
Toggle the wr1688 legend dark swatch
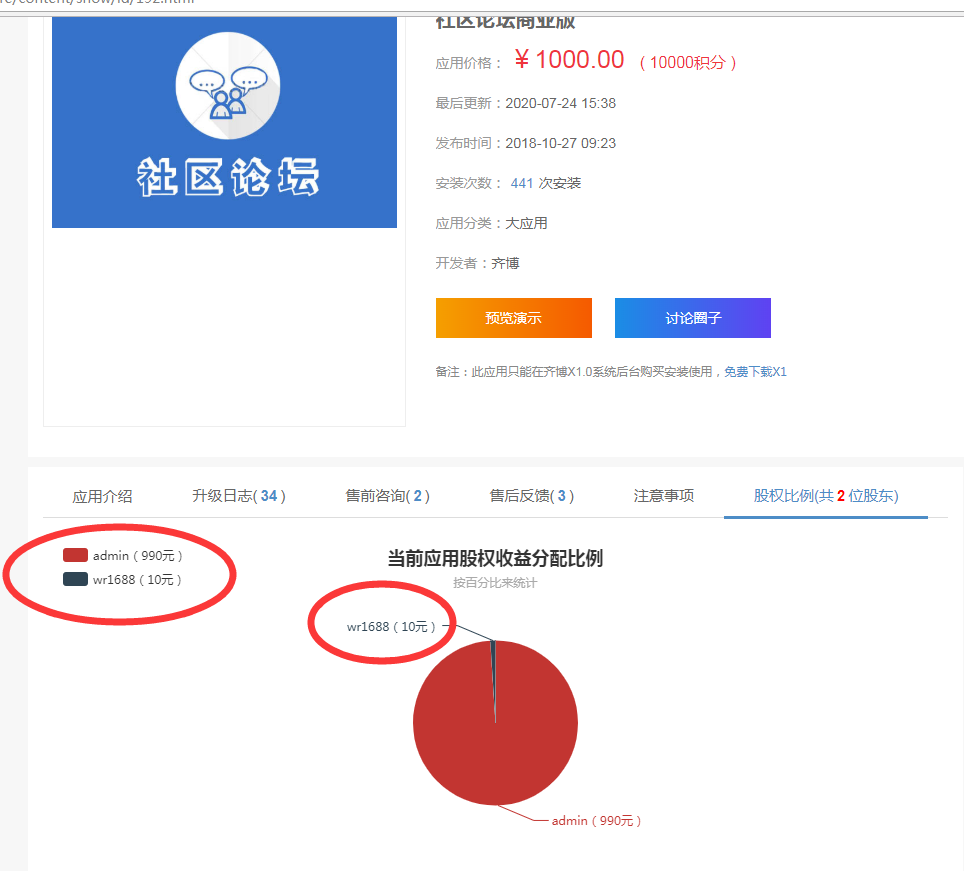click(75, 579)
